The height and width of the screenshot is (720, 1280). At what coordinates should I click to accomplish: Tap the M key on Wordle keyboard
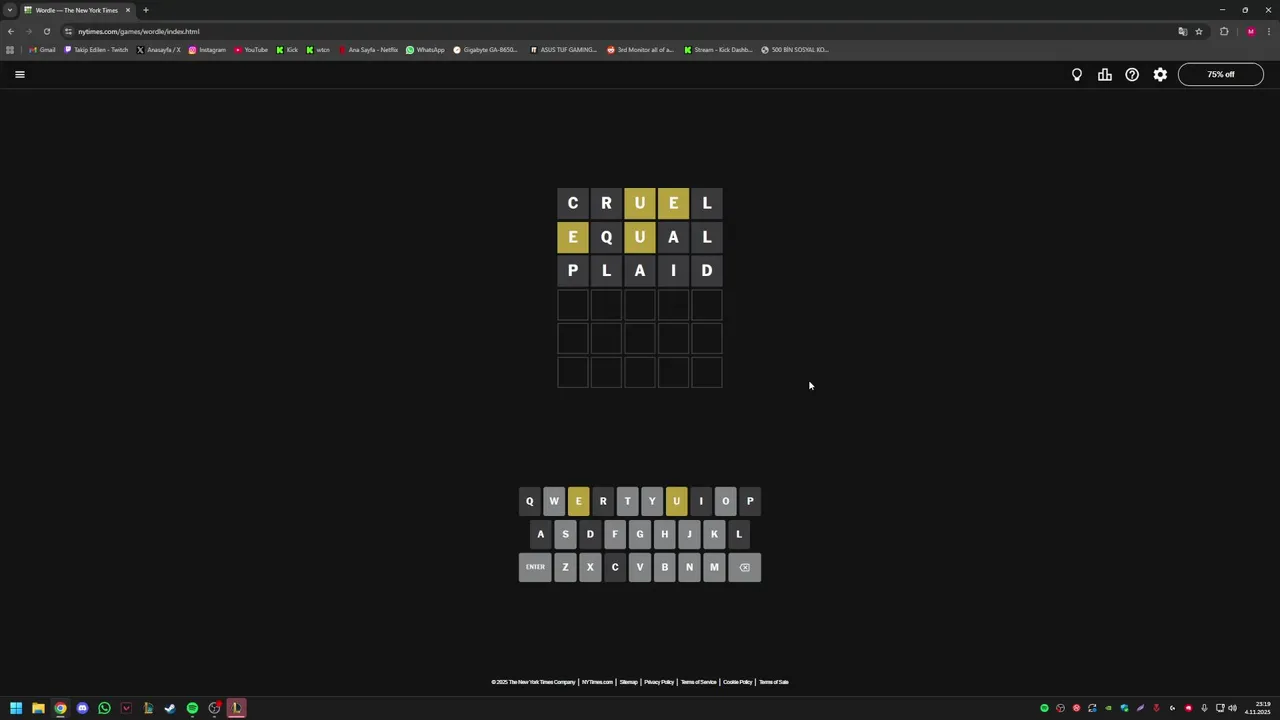(714, 567)
